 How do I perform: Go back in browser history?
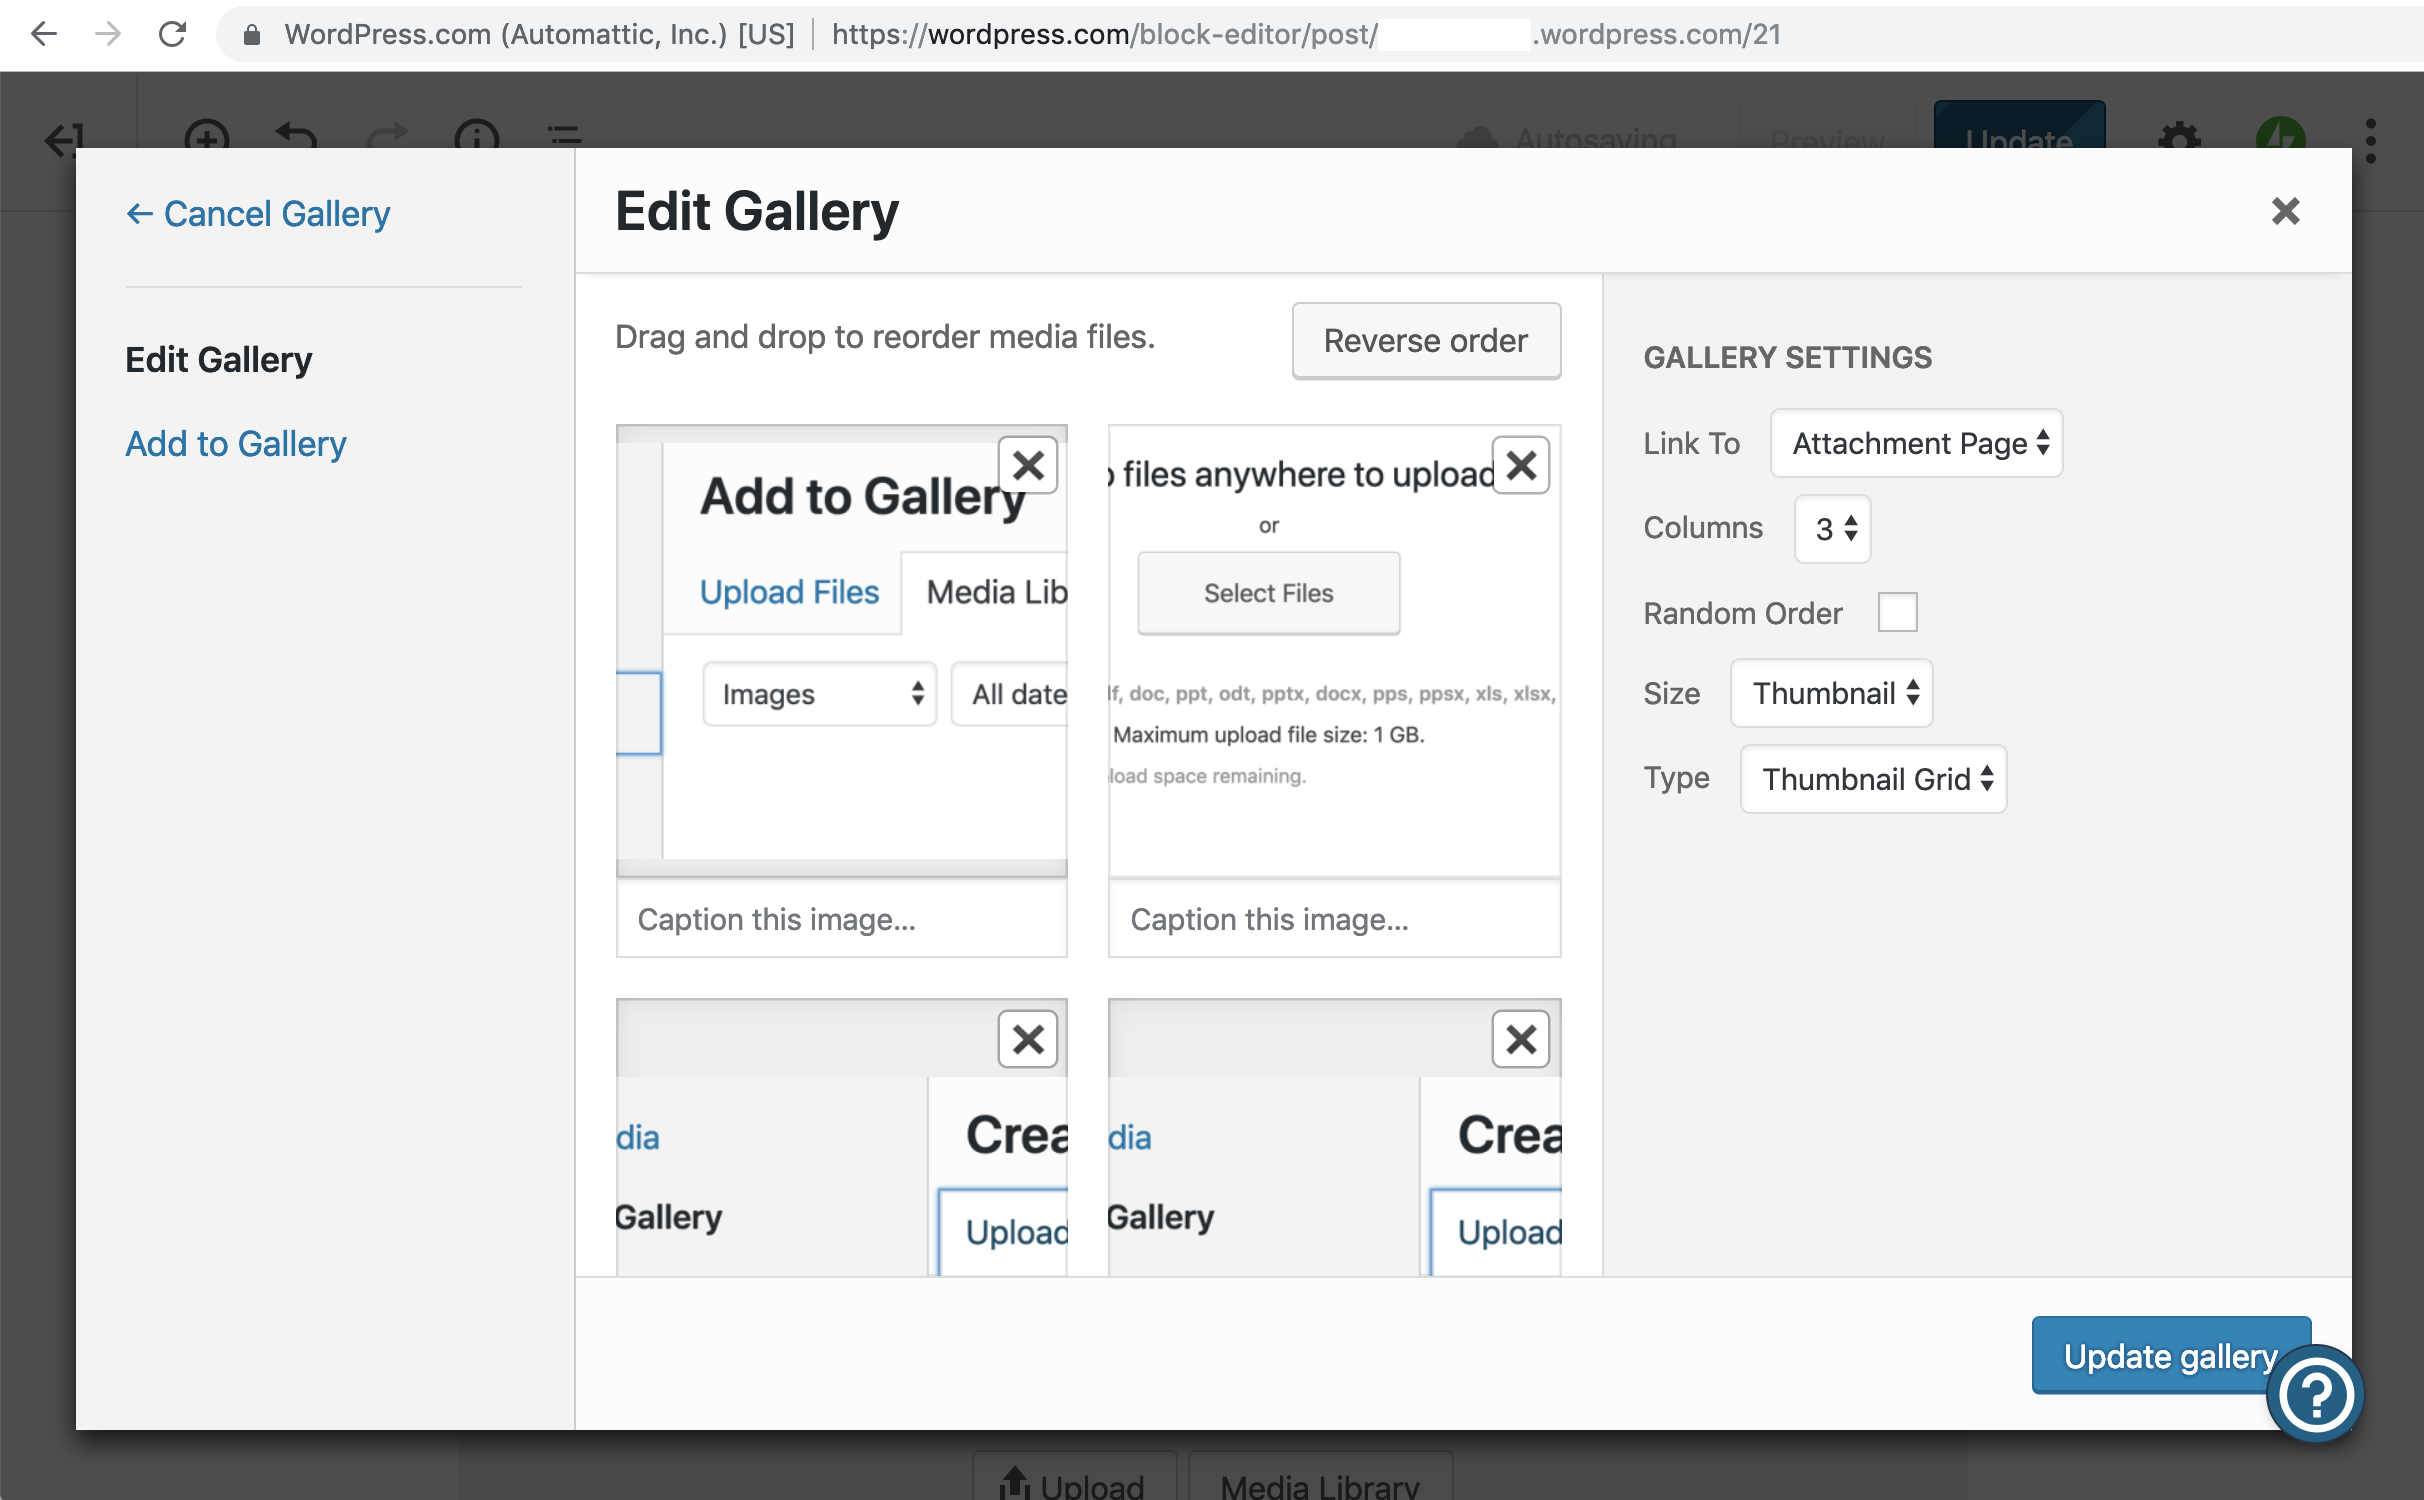(44, 34)
